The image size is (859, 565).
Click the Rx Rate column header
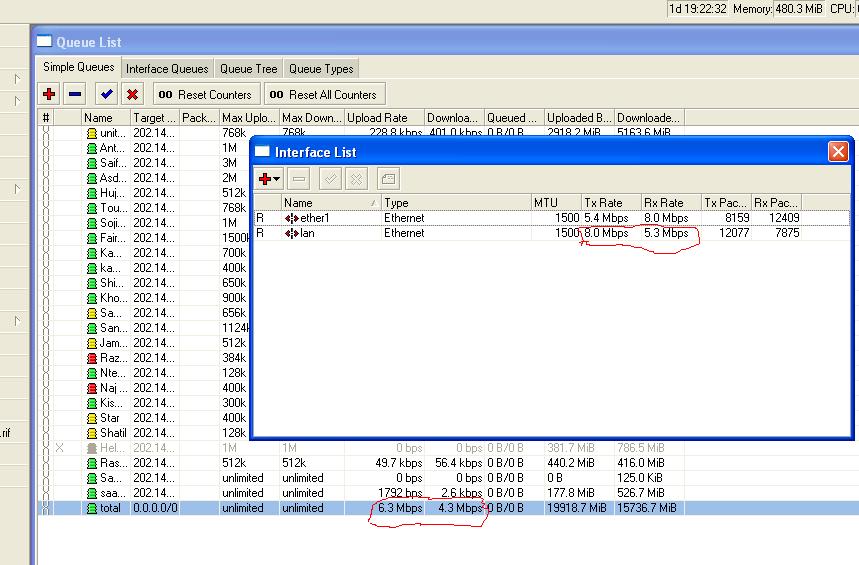click(x=671, y=203)
